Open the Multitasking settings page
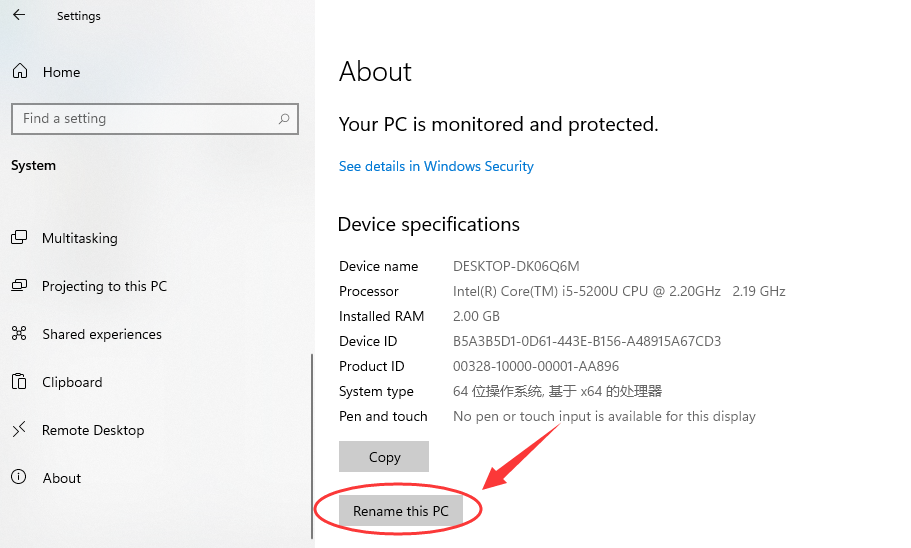Viewport: 911px width, 548px height. pyautogui.click(x=80, y=238)
